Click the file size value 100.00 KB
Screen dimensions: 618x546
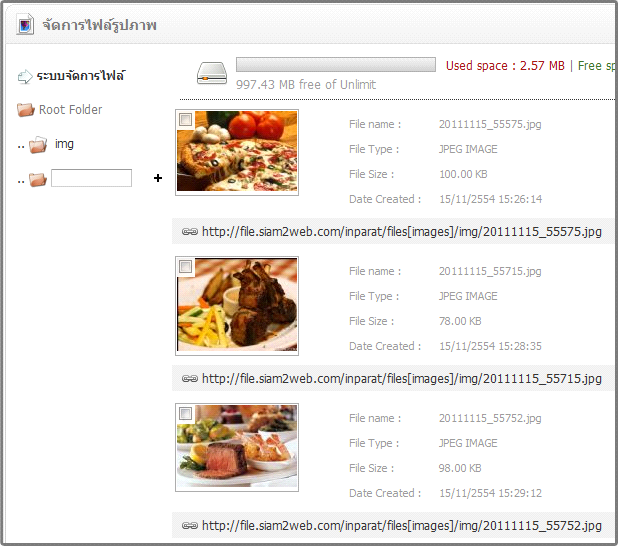coord(463,174)
